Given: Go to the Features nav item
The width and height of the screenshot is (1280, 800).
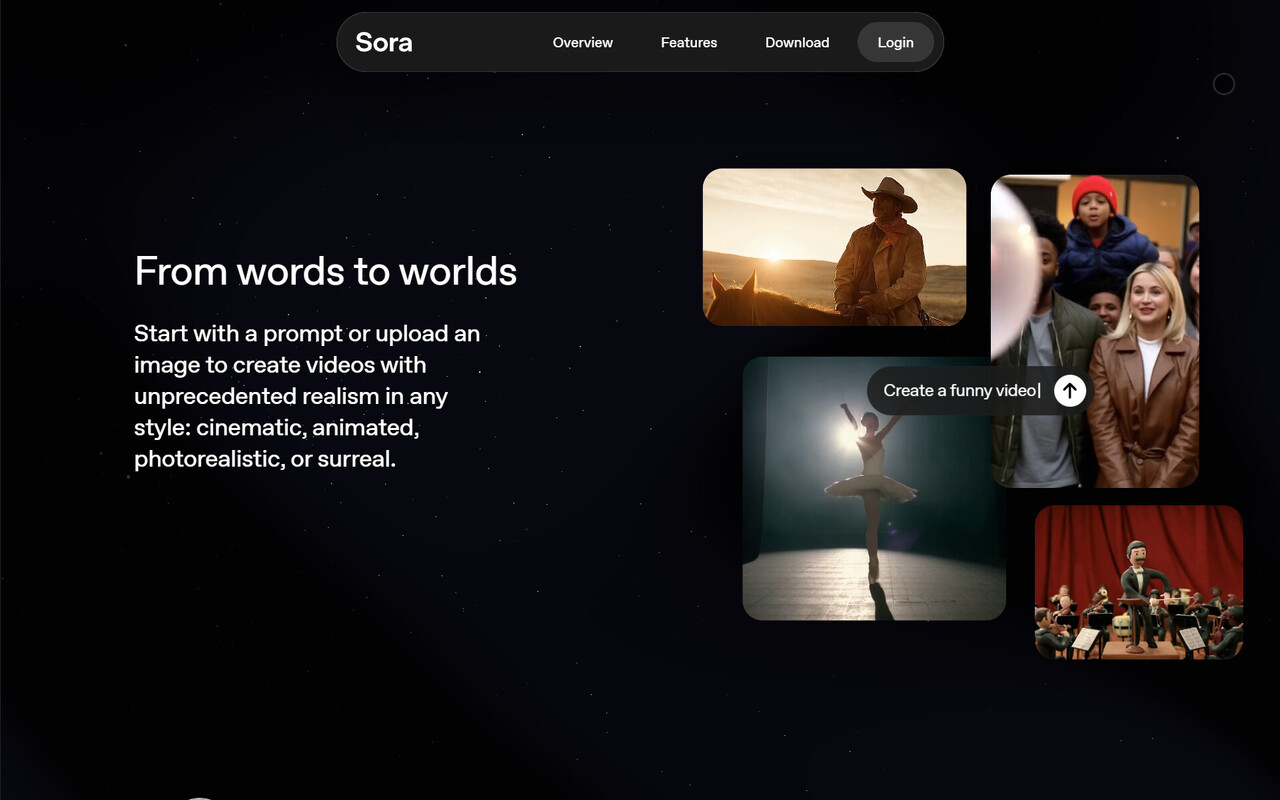Looking at the screenshot, I should pos(688,42).
